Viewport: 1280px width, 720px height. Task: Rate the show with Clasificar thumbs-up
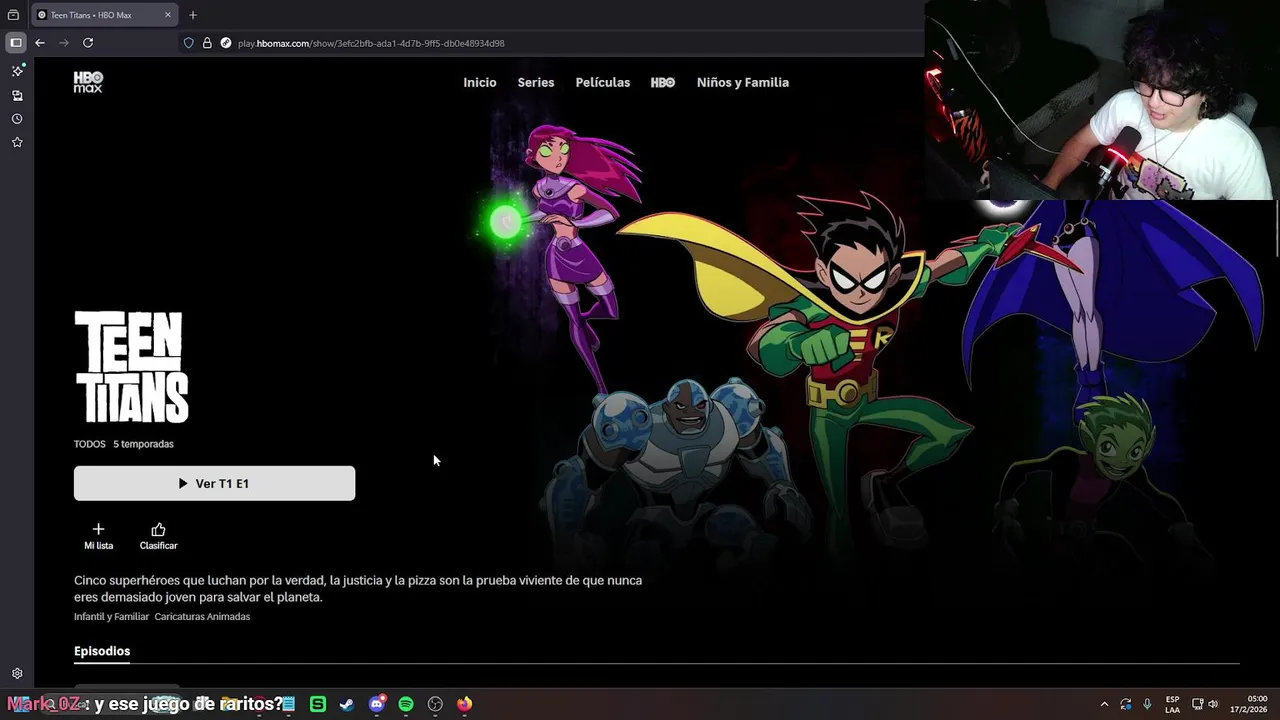[x=158, y=536]
